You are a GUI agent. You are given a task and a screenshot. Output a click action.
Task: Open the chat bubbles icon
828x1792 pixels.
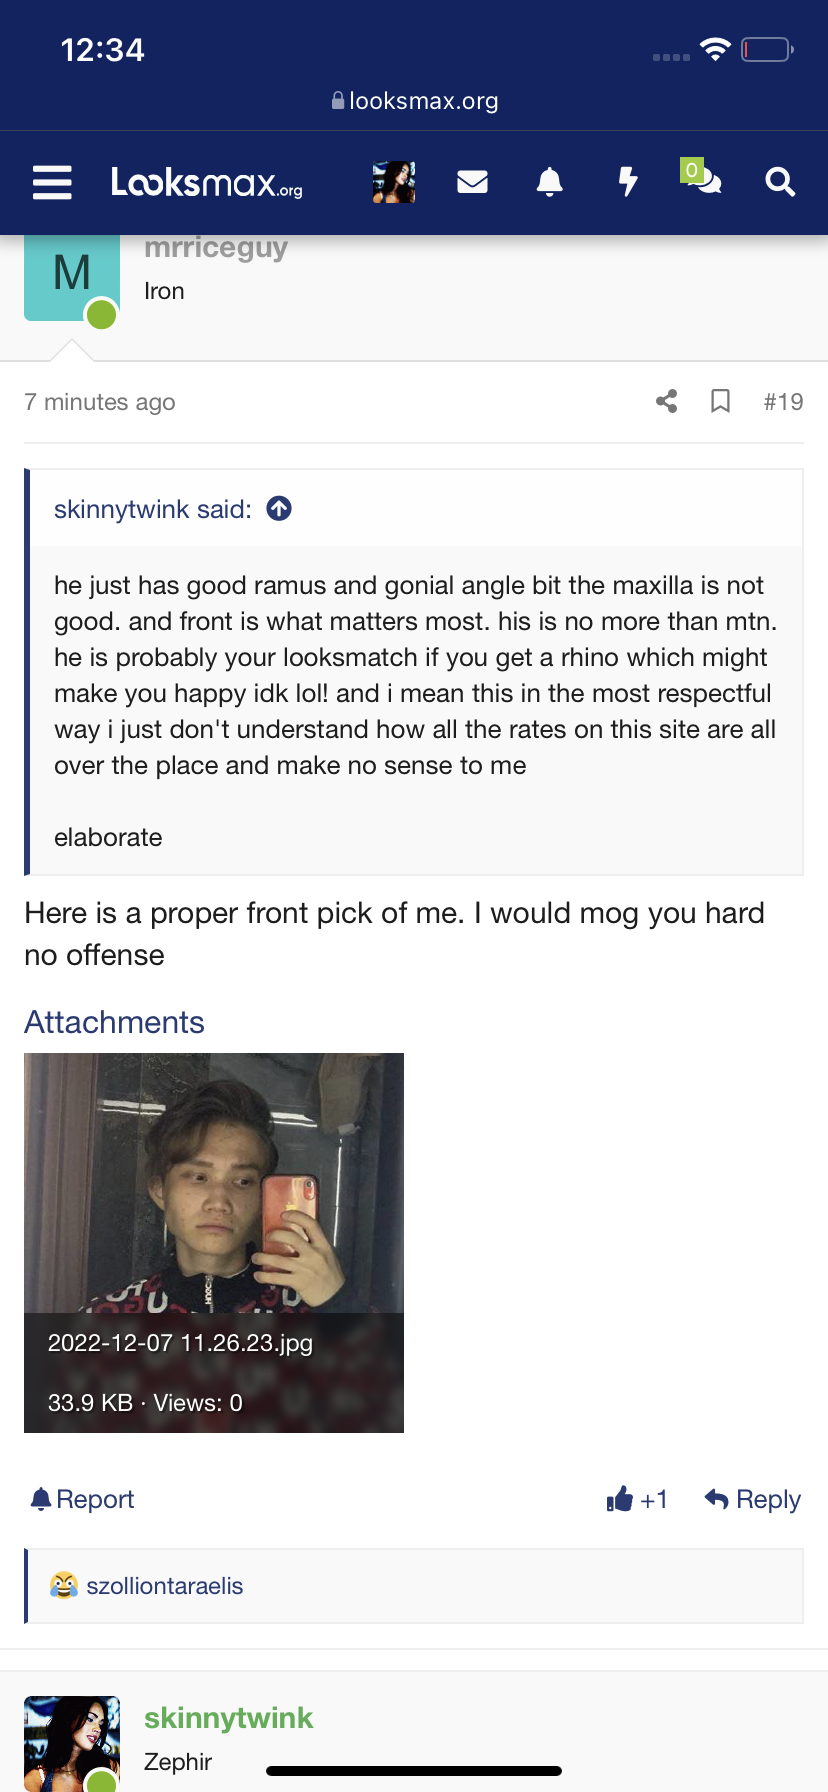[x=702, y=178]
